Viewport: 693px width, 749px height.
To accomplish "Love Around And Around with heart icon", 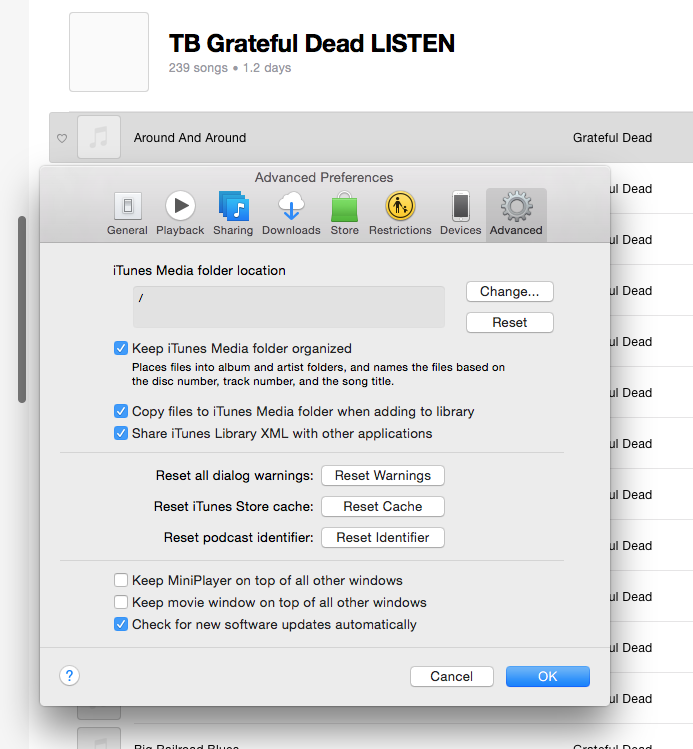I will [x=62, y=138].
